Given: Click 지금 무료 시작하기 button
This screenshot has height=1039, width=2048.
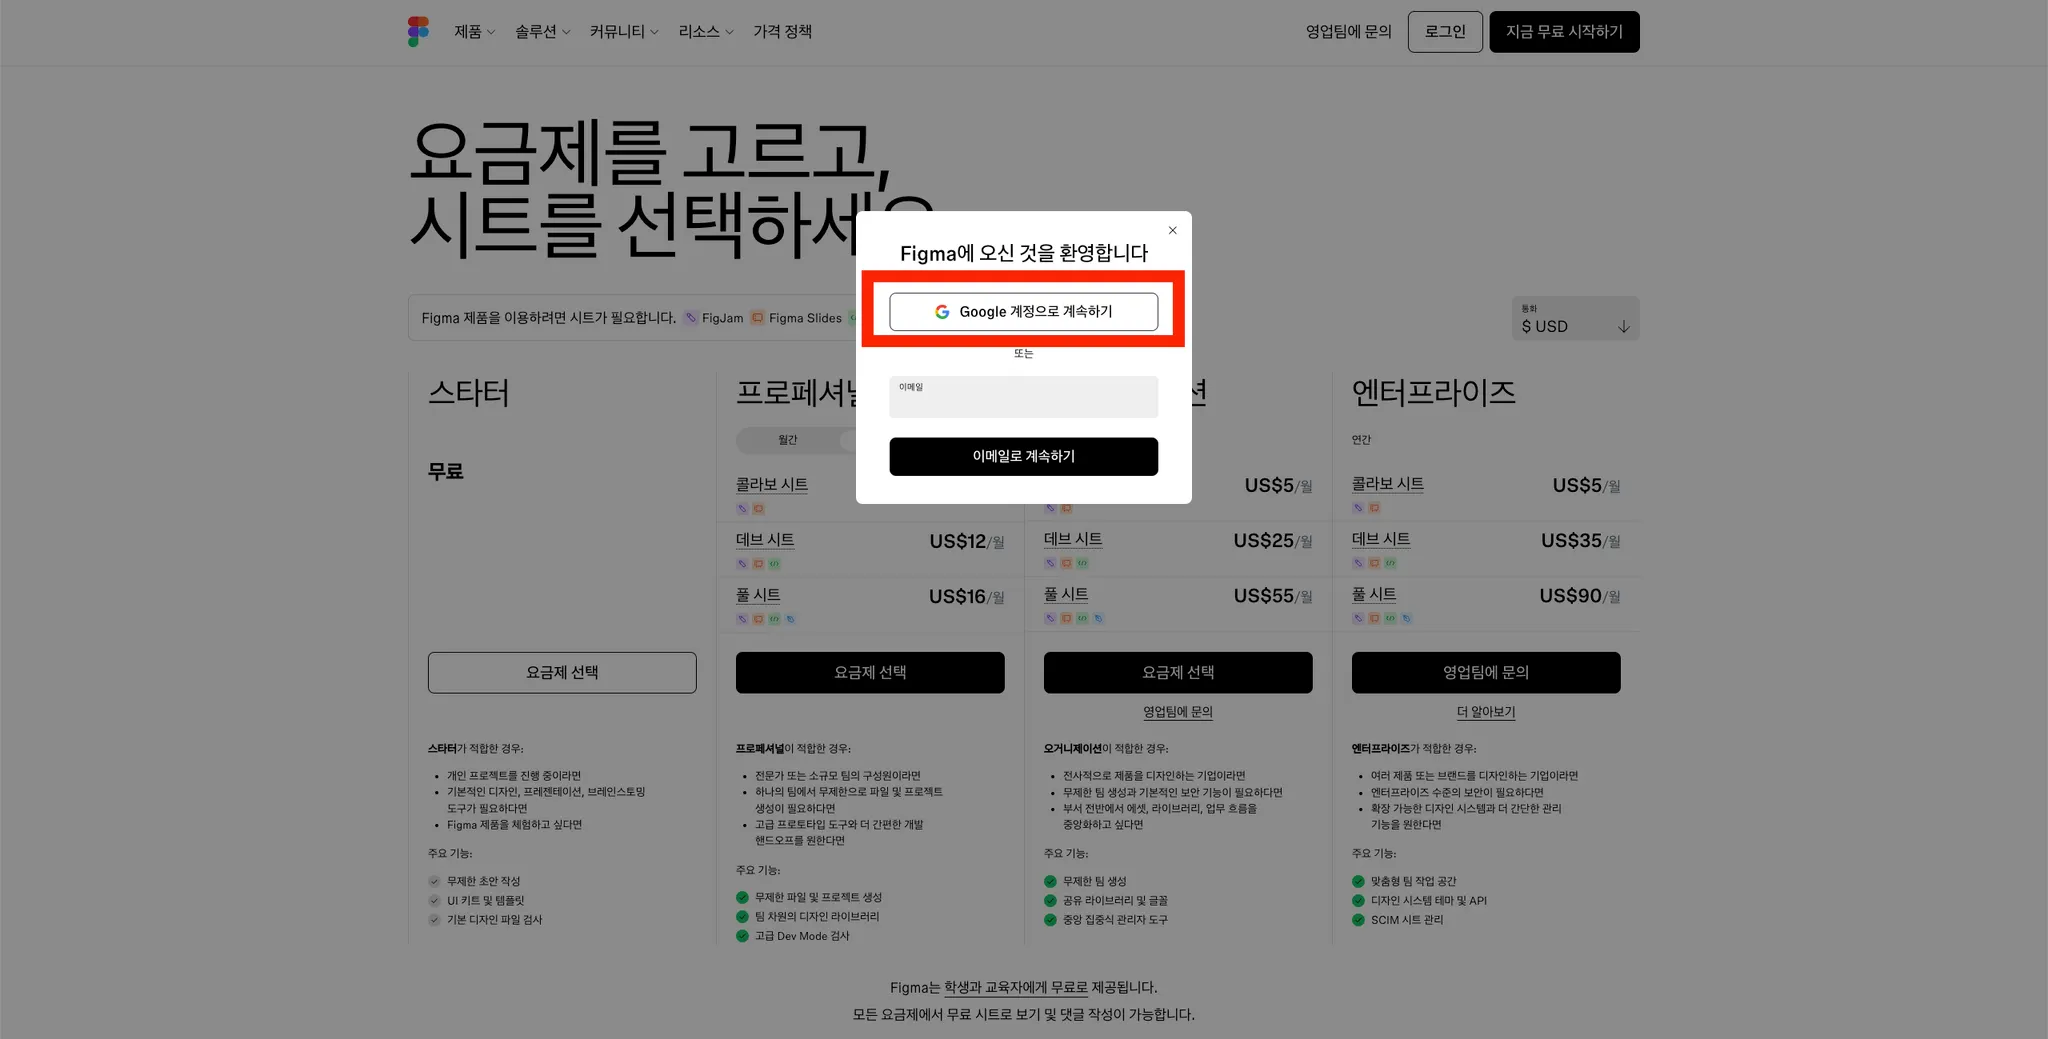Looking at the screenshot, I should click(1564, 32).
